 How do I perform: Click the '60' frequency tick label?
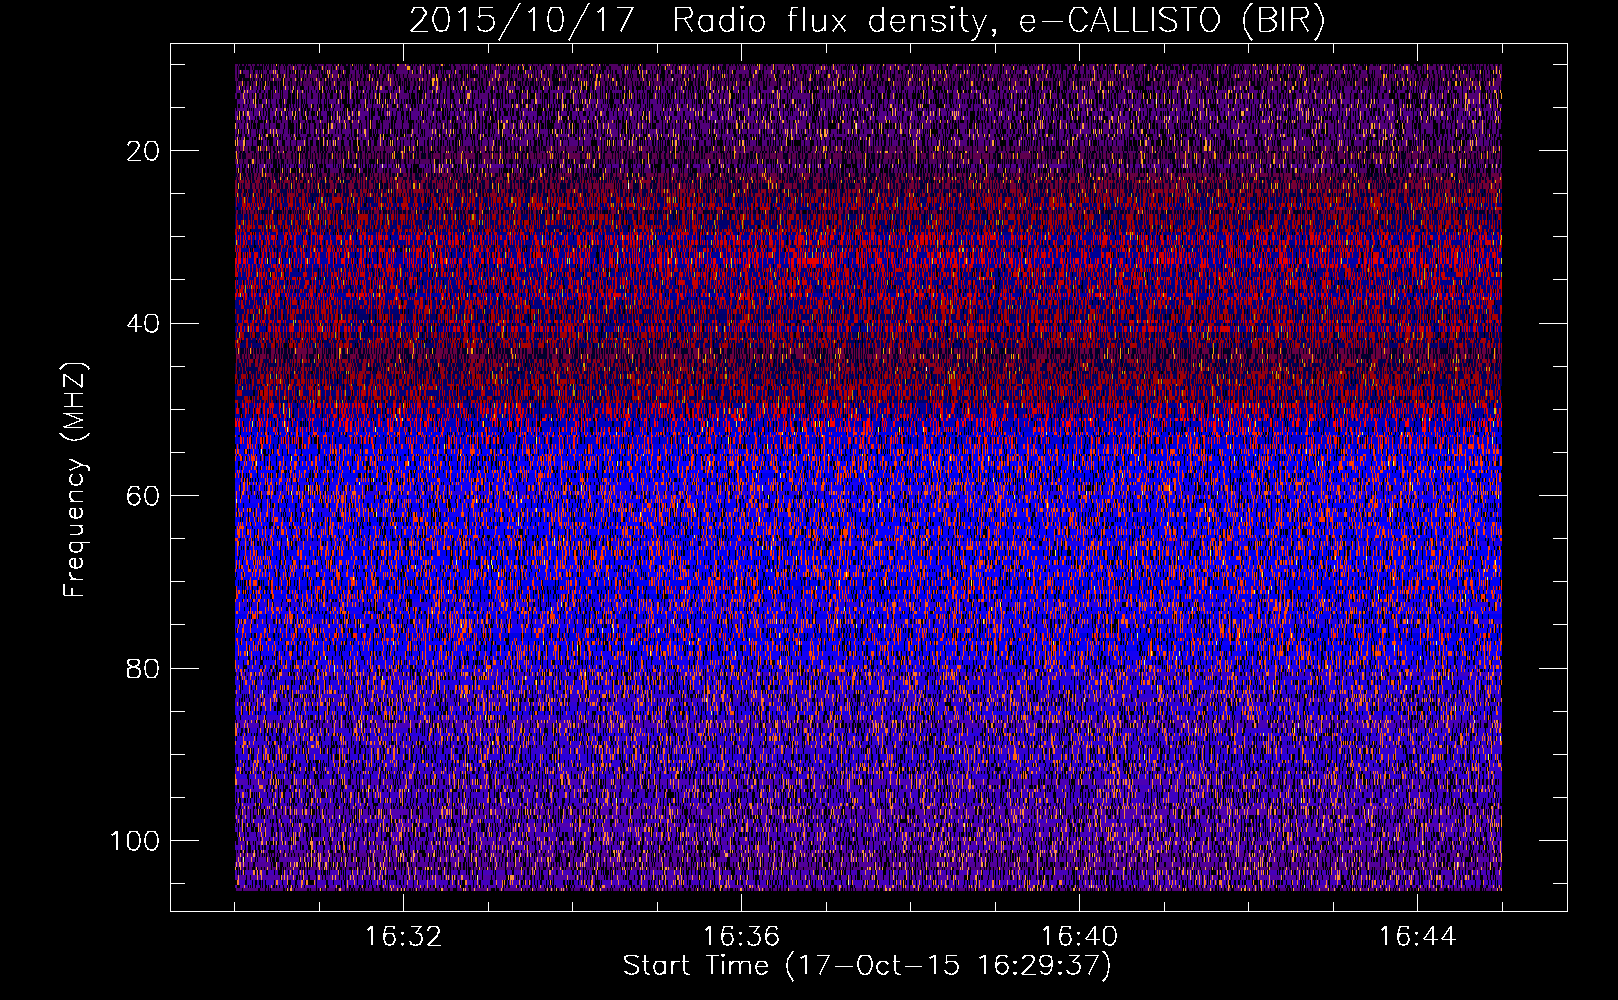click(144, 496)
